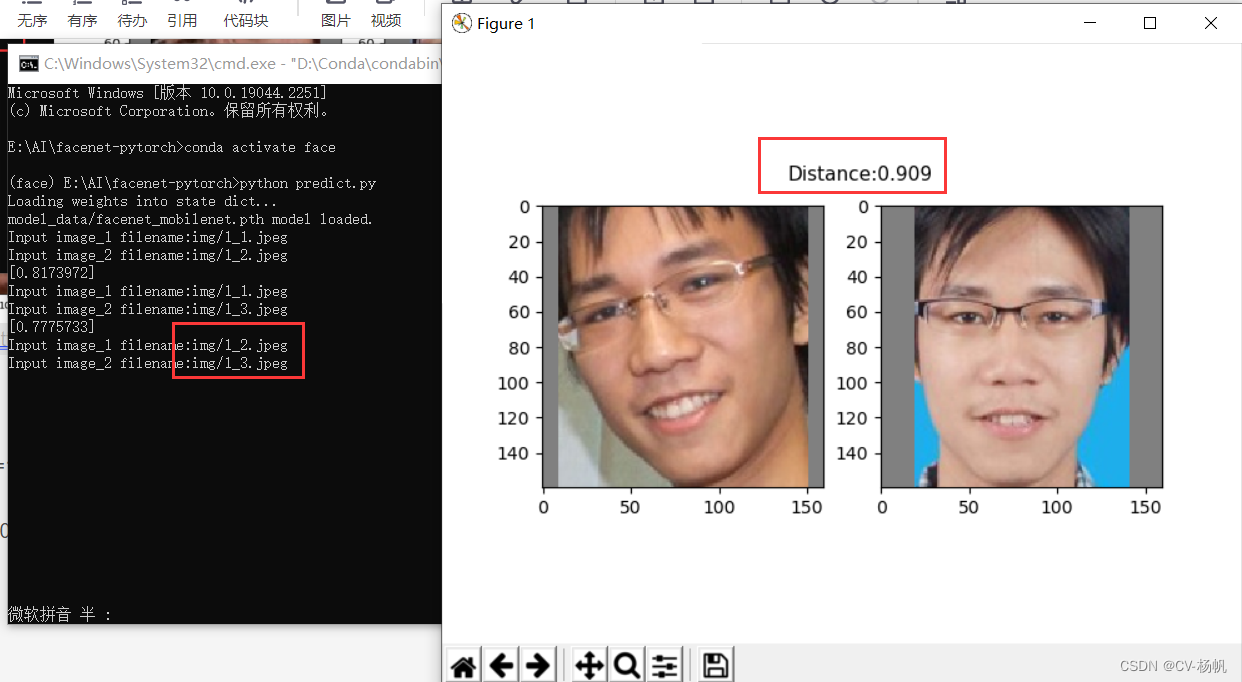1242x682 pixels.
Task: Click the right face image with the blue background
Action: tap(1021, 347)
